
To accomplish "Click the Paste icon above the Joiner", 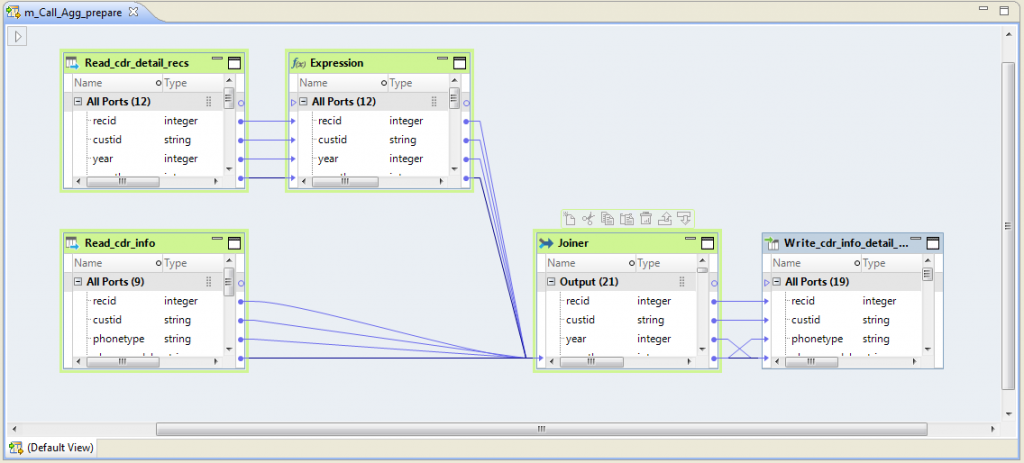I will click(626, 219).
